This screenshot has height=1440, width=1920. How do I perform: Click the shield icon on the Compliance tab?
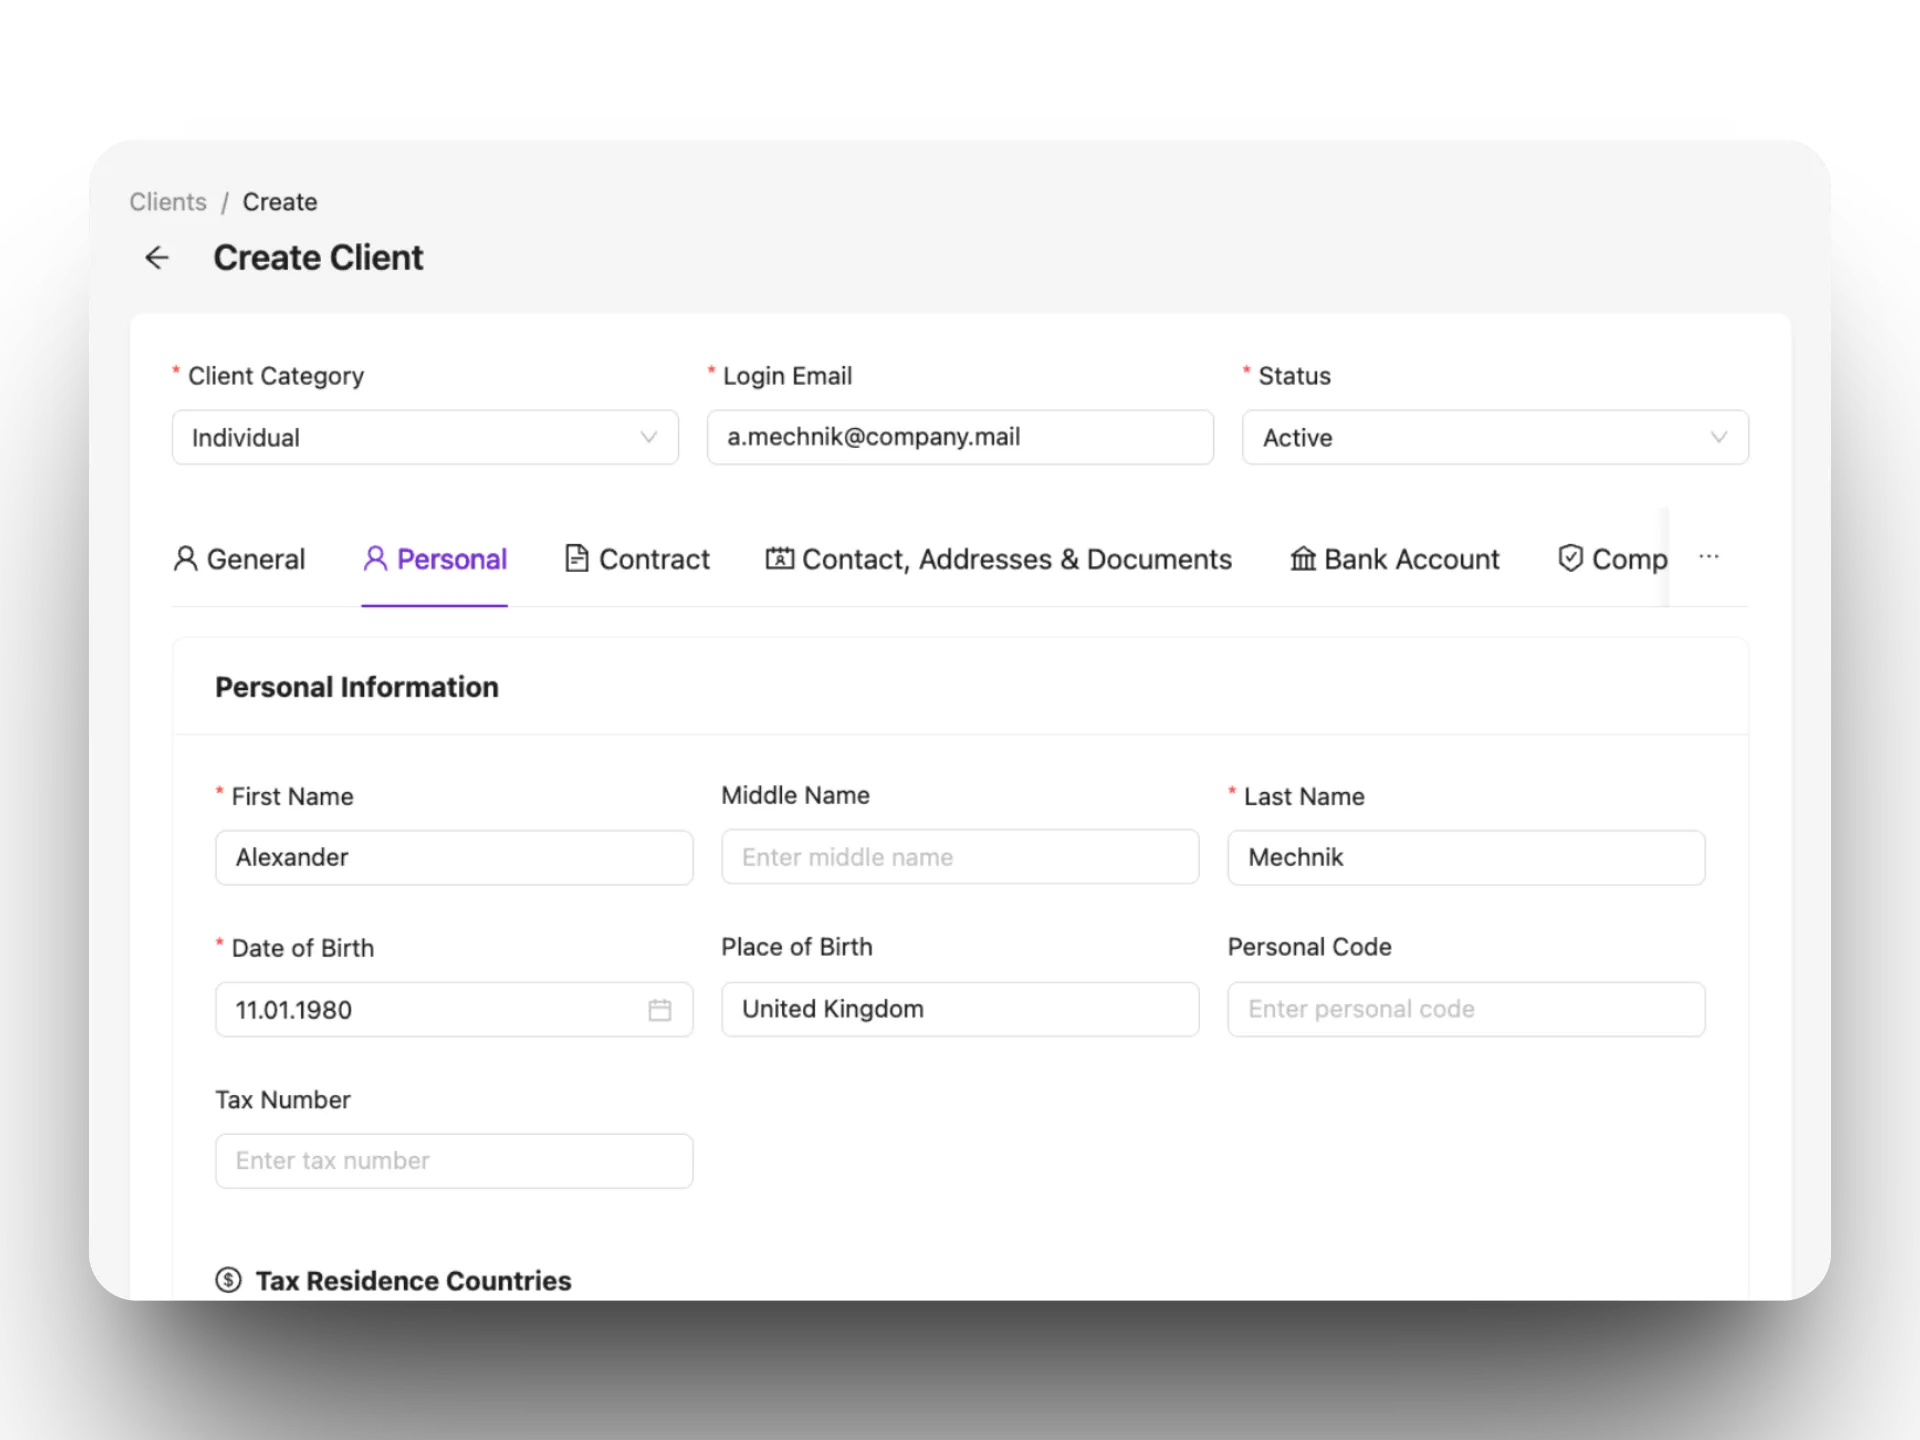(x=1570, y=559)
